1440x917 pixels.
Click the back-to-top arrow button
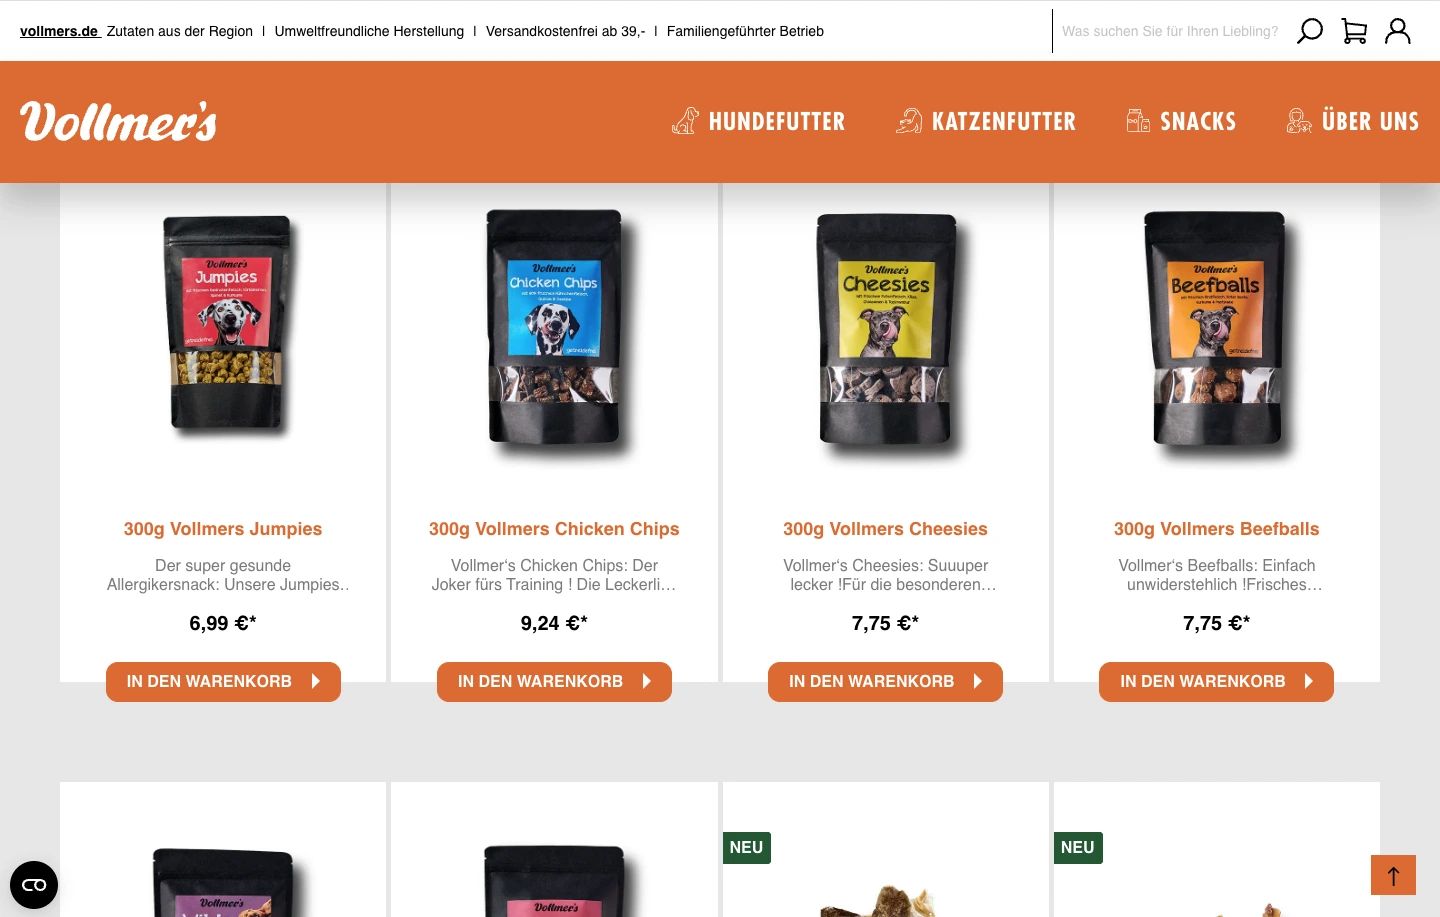tap(1393, 875)
